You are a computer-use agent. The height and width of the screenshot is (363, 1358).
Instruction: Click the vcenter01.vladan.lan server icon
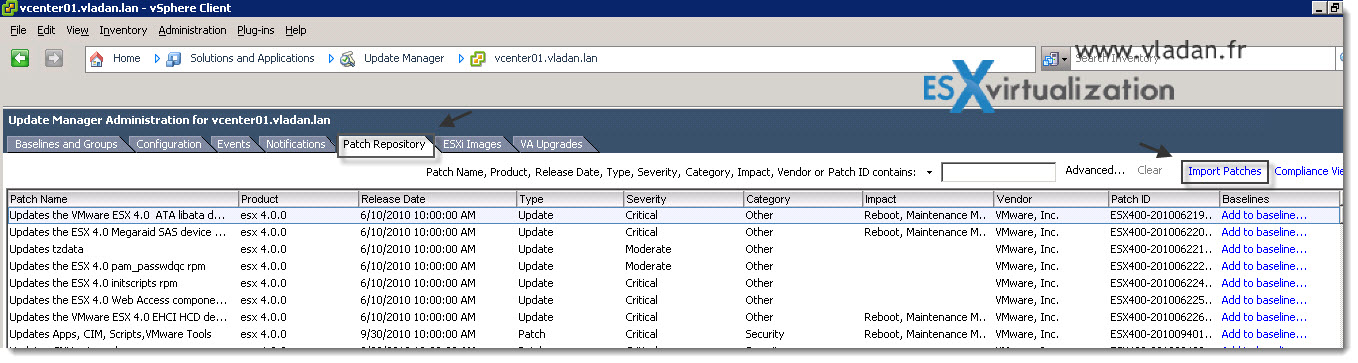tap(478, 59)
